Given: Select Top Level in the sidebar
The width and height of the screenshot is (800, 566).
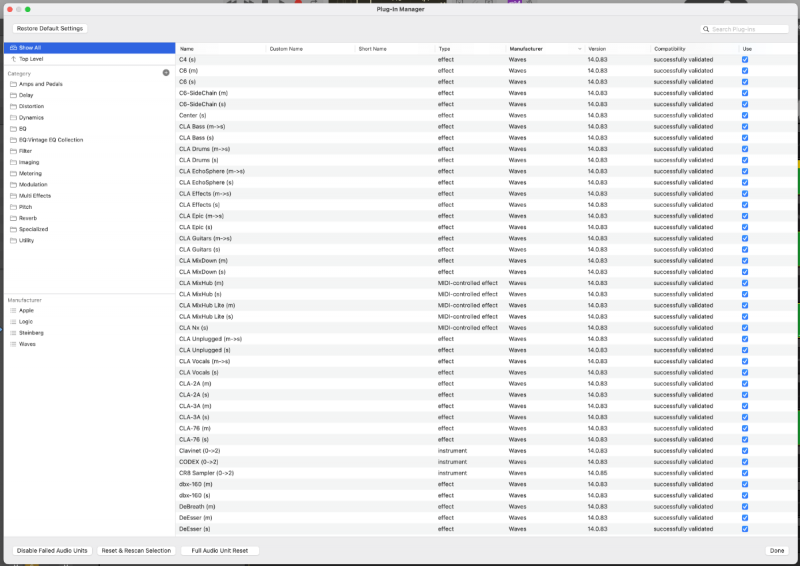Looking at the screenshot, I should 89,59.
